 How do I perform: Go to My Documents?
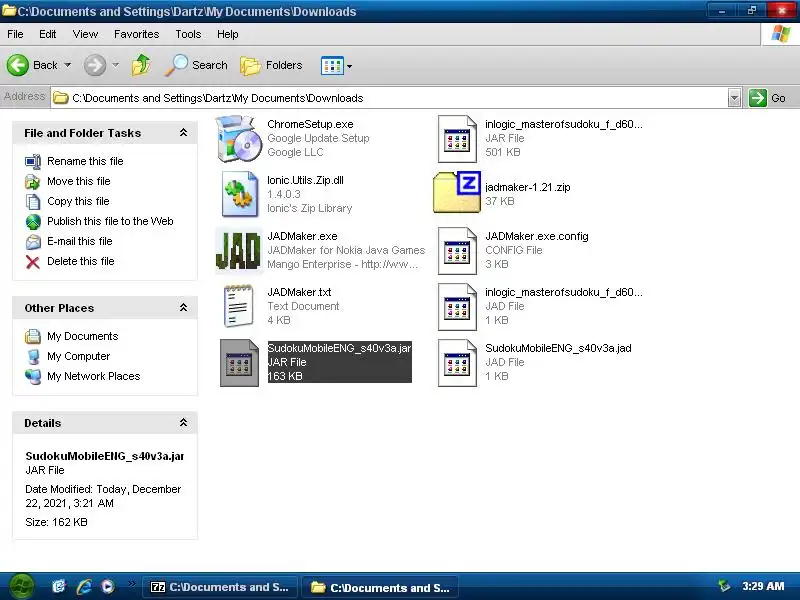coord(83,336)
